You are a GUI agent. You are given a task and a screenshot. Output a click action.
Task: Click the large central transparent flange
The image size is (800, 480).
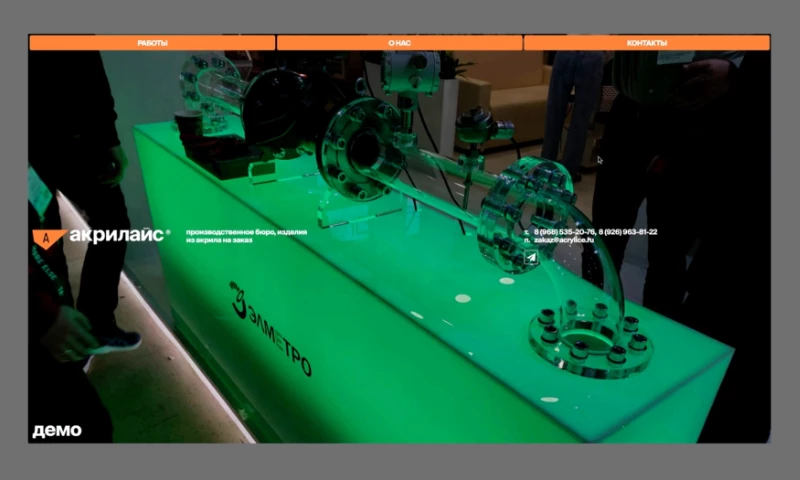358,150
